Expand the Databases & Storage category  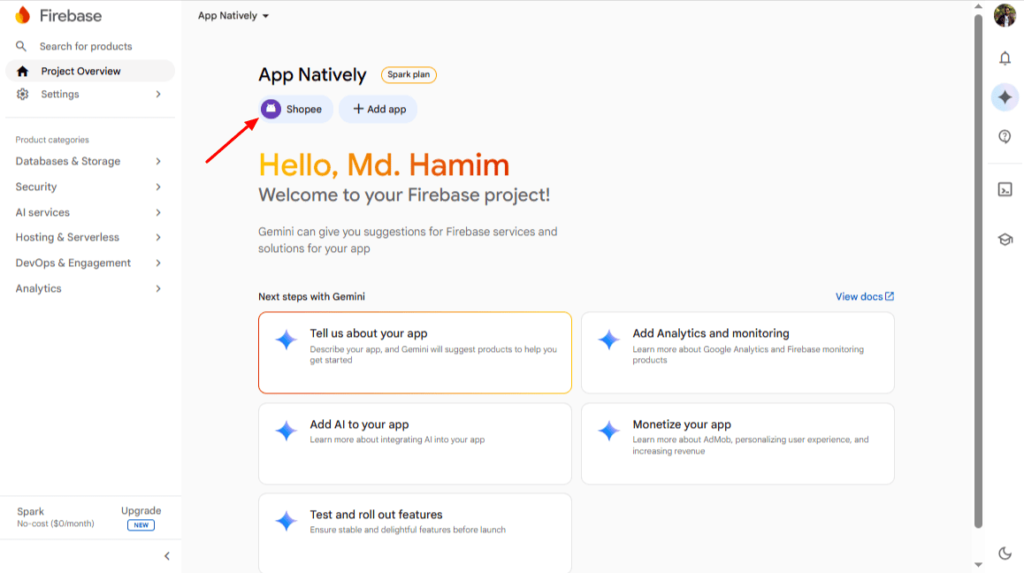(x=88, y=161)
